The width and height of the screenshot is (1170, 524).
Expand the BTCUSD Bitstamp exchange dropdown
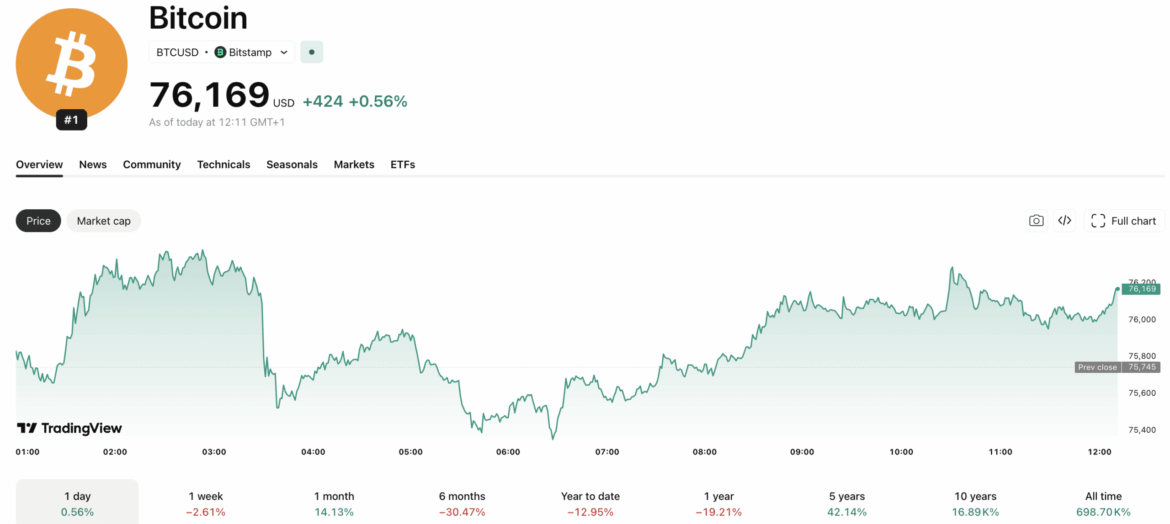click(x=222, y=52)
